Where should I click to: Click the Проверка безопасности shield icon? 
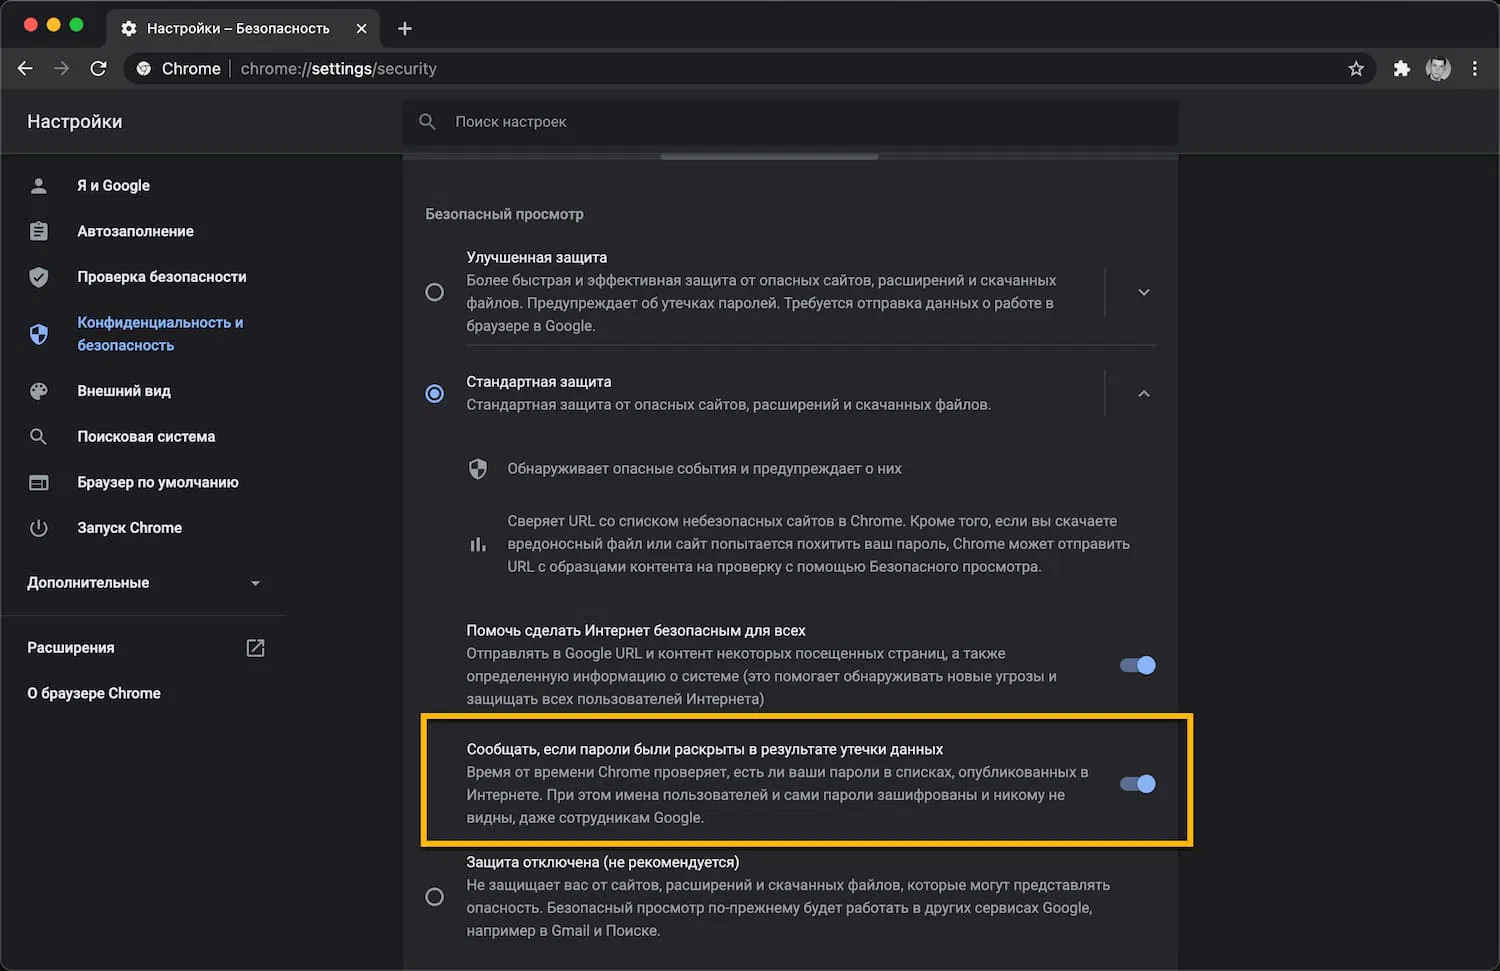pos(39,277)
